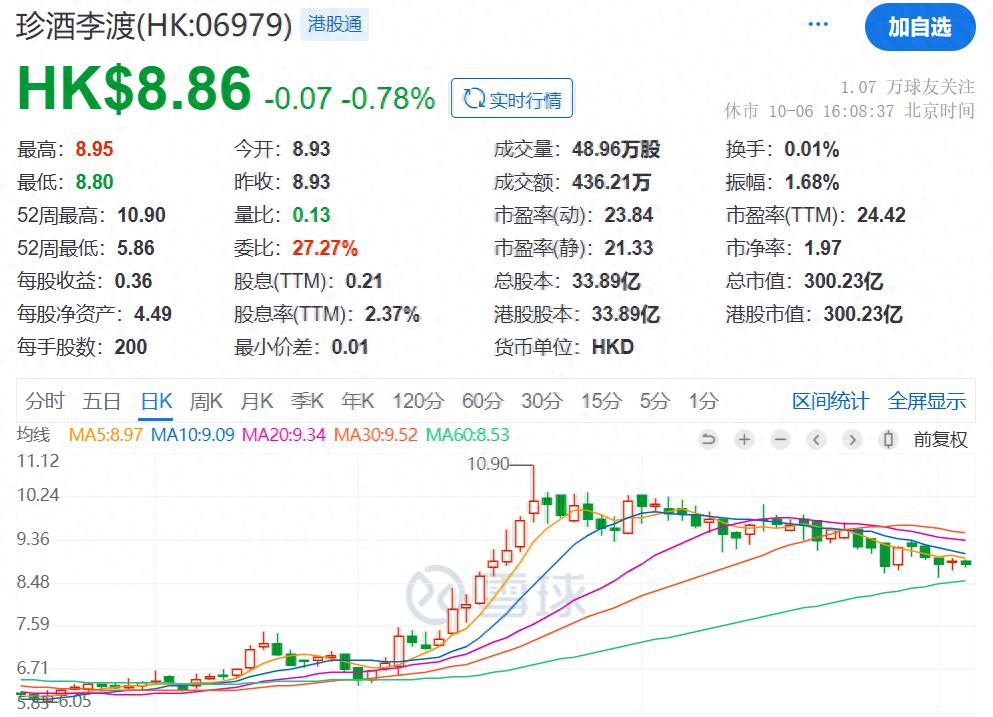The width and height of the screenshot is (993, 717).
Task: Click the refresh icon in 实时行情 button
Action: 471,99
